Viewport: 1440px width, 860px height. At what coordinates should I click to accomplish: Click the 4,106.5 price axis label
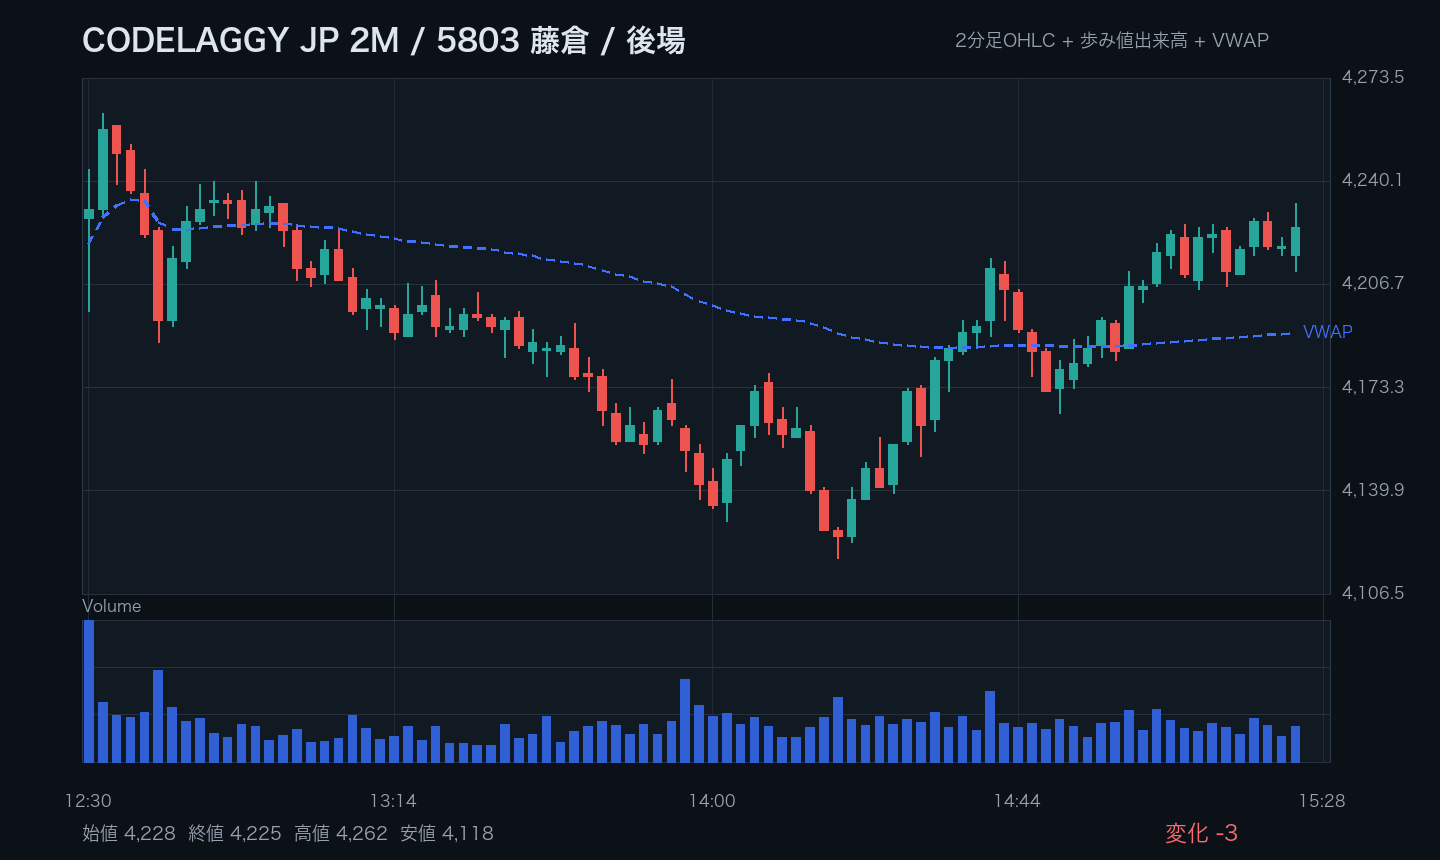click(x=1372, y=593)
